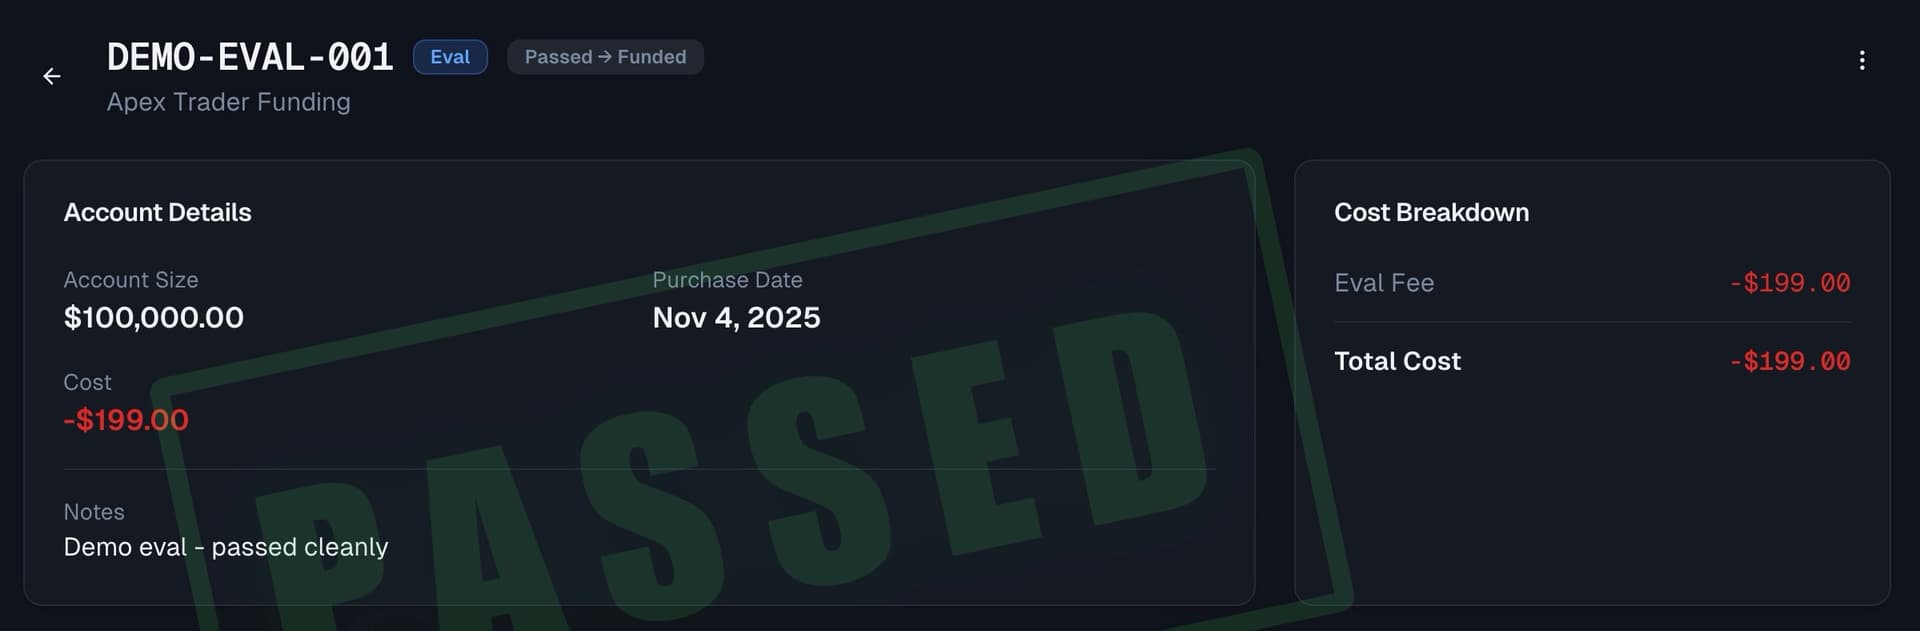The height and width of the screenshot is (631, 1920).
Task: Open Apex Trader Funding link
Action: pos(229,102)
